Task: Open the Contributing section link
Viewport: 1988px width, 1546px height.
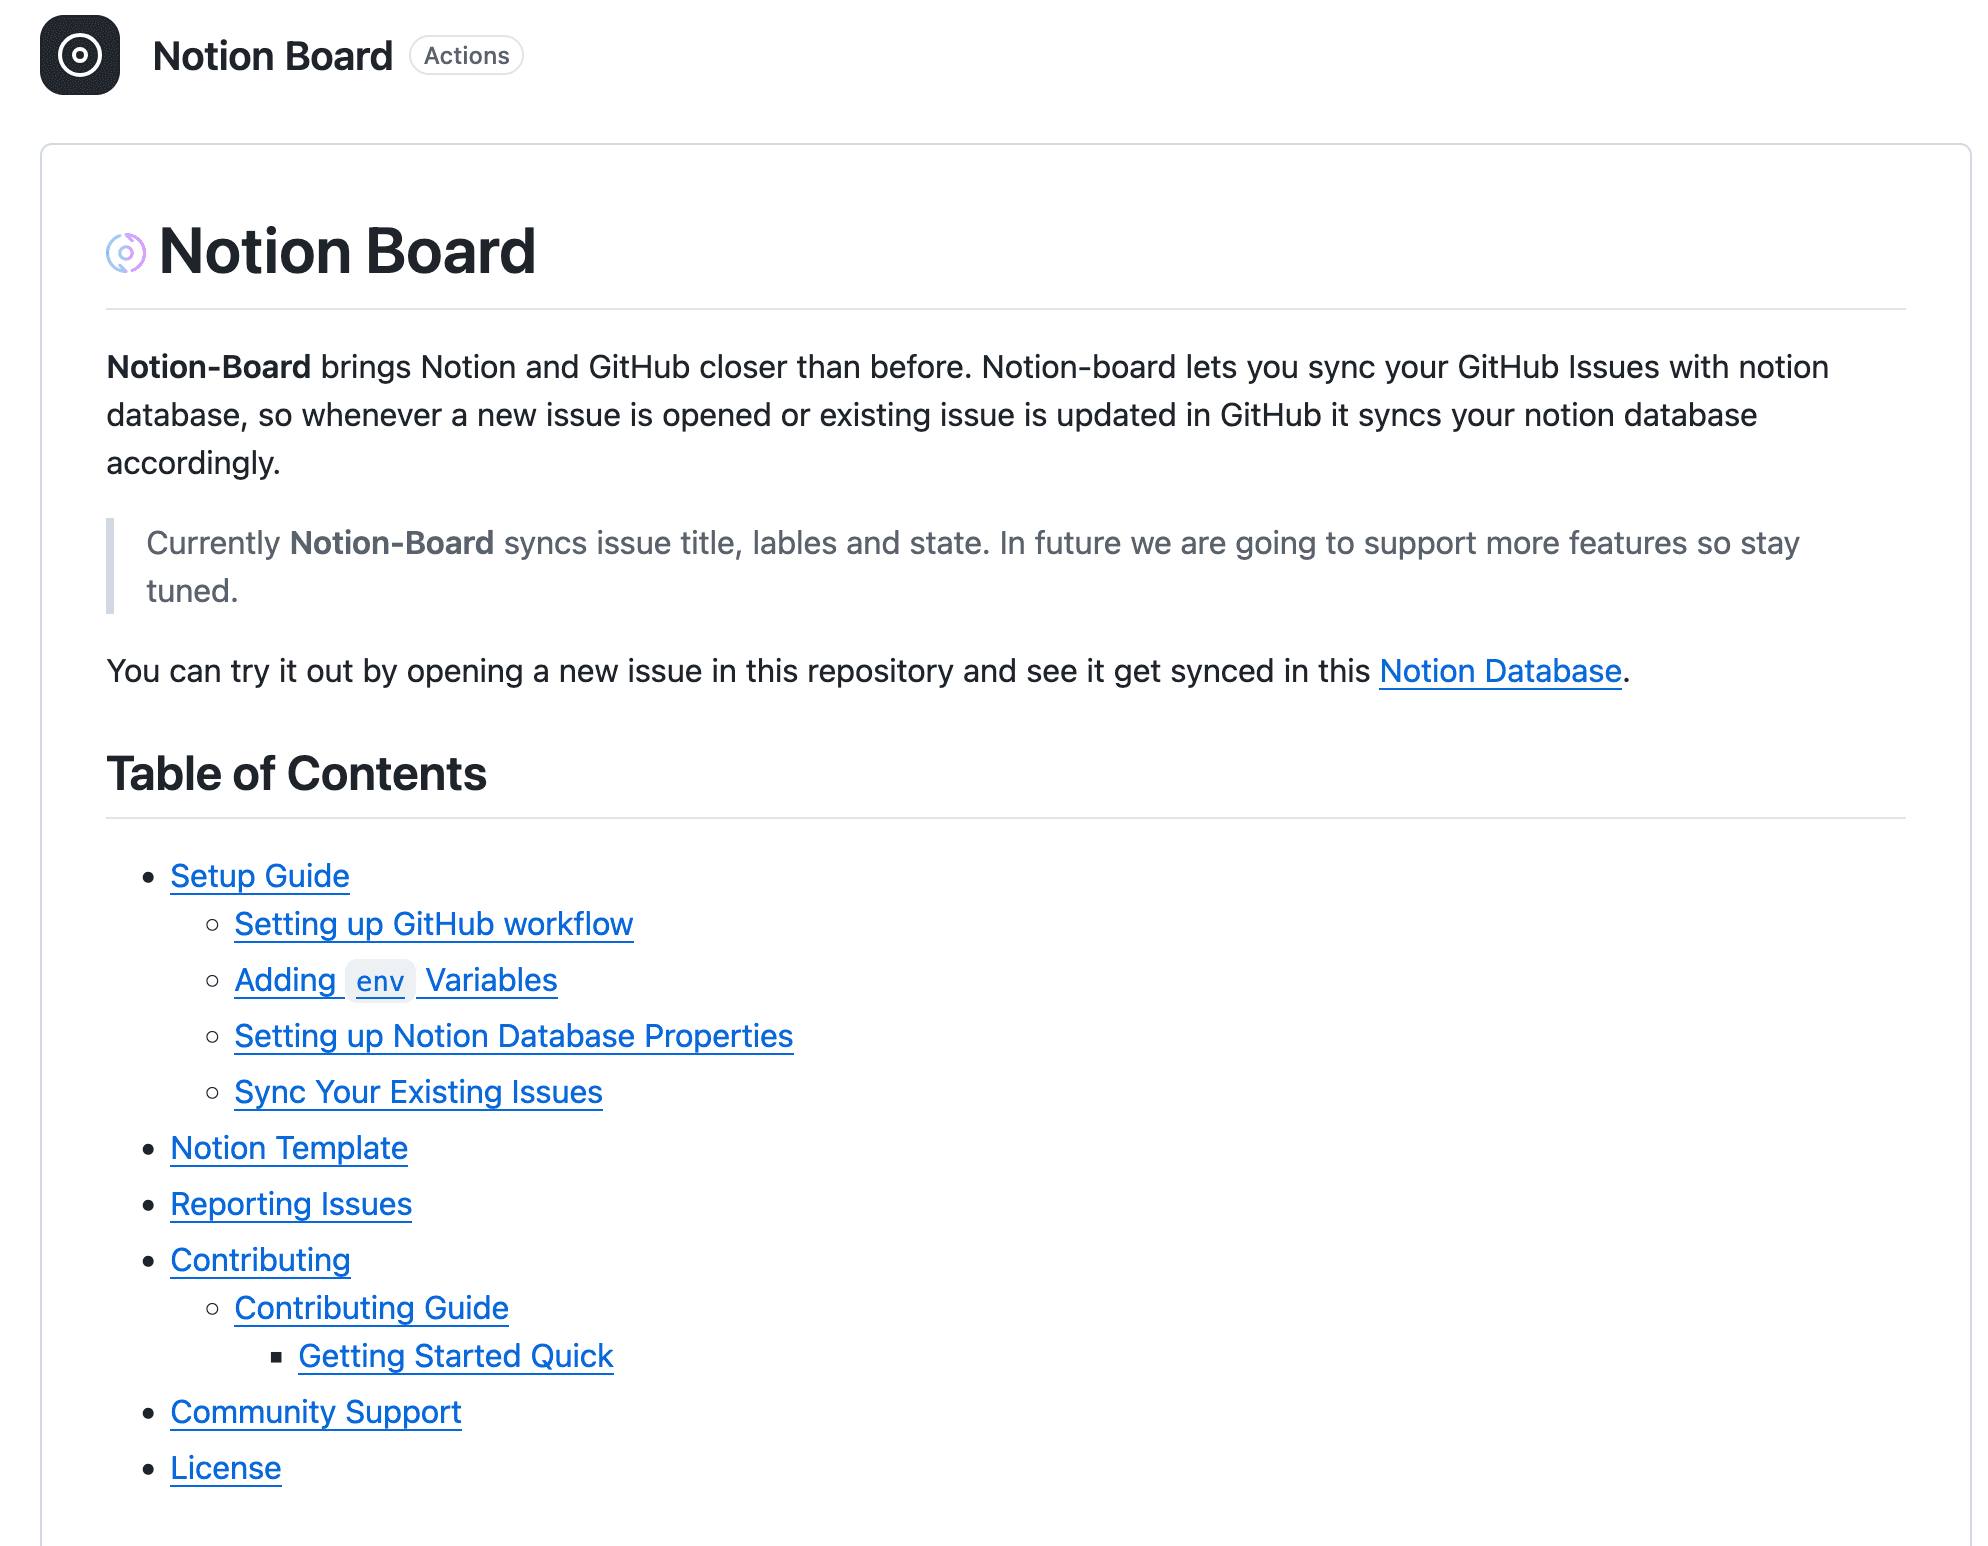Action: coord(260,1260)
